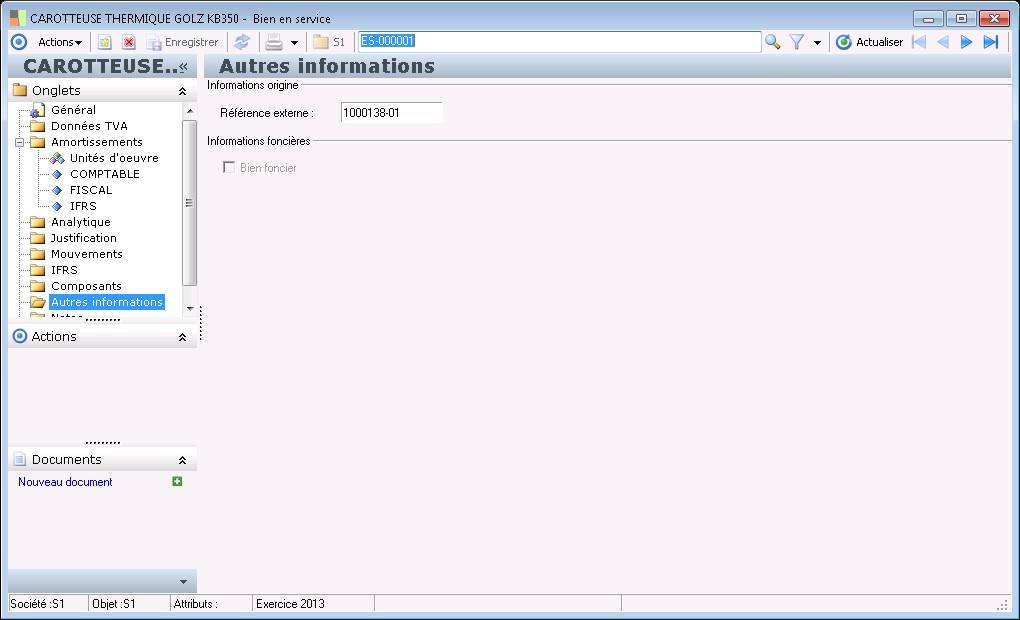
Task: Go to last record arrow
Action: pyautogui.click(x=991, y=42)
